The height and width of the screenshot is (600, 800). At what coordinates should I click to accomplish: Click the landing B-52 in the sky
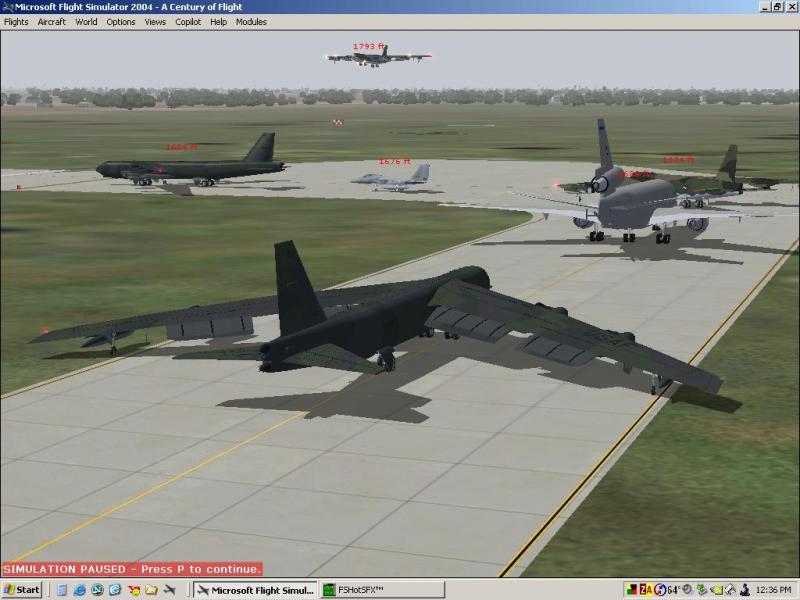379,57
